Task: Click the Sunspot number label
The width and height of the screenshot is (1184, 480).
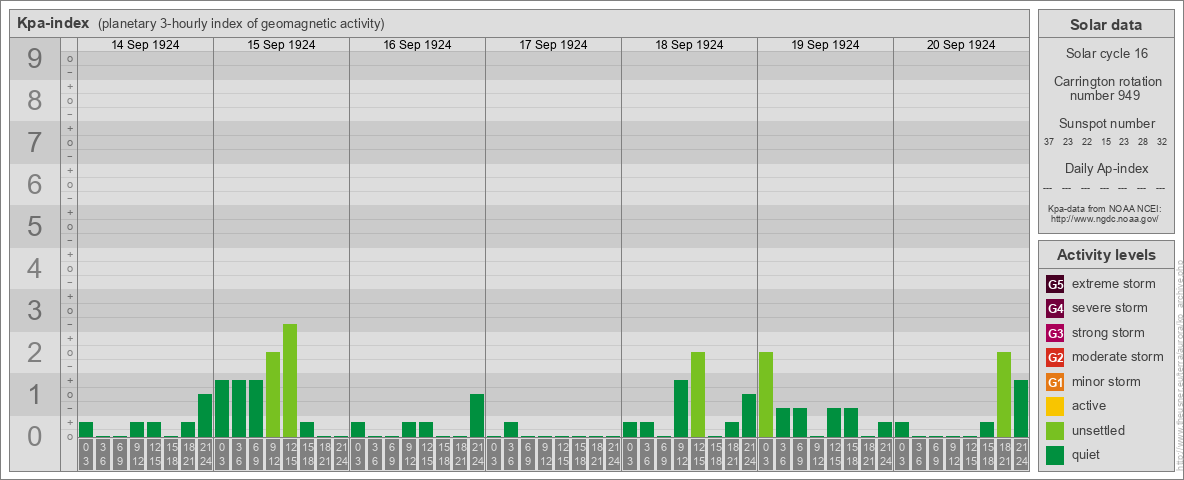Action: coord(1106,124)
